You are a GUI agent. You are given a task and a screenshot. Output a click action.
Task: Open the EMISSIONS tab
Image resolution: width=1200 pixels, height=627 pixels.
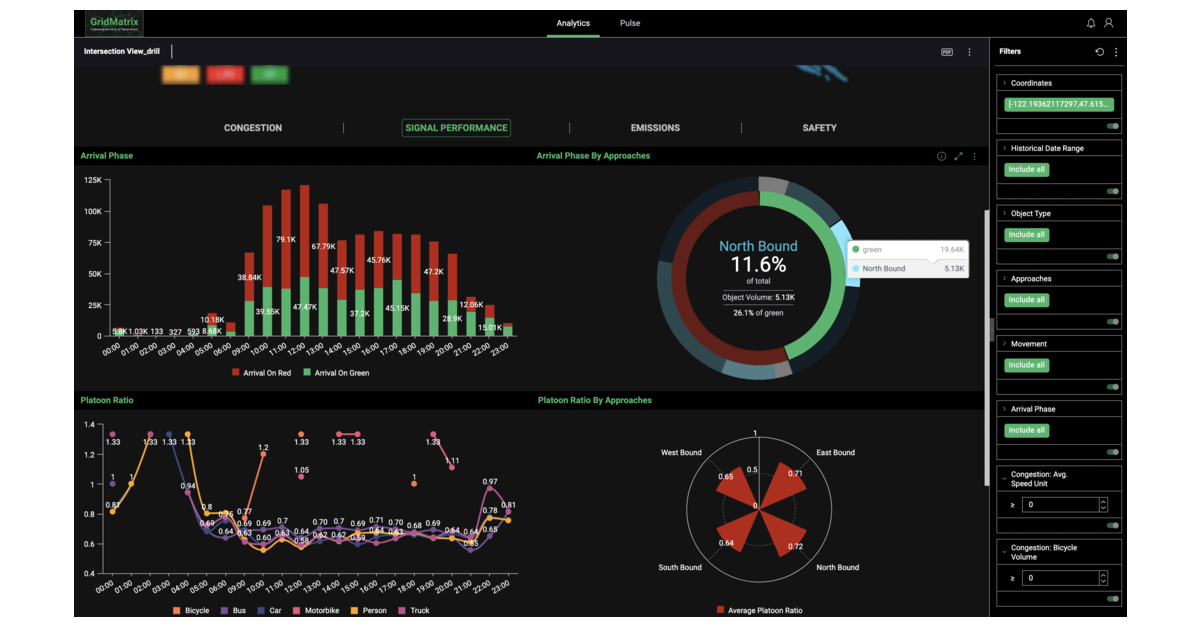point(655,128)
